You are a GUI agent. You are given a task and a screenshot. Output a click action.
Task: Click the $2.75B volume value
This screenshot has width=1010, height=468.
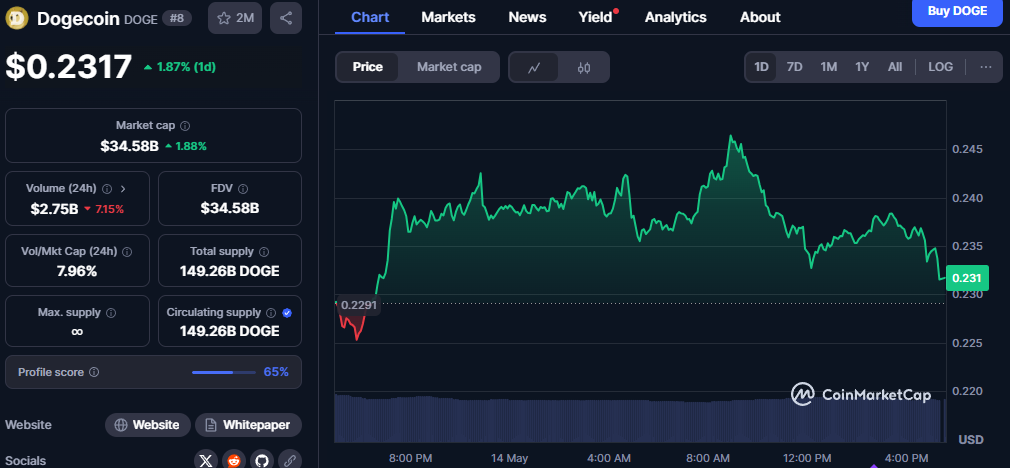pos(55,209)
